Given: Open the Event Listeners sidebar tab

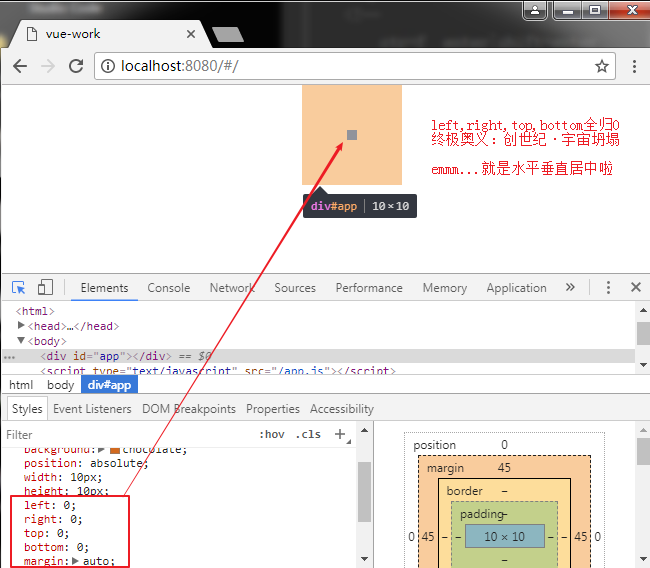Looking at the screenshot, I should point(92,409).
